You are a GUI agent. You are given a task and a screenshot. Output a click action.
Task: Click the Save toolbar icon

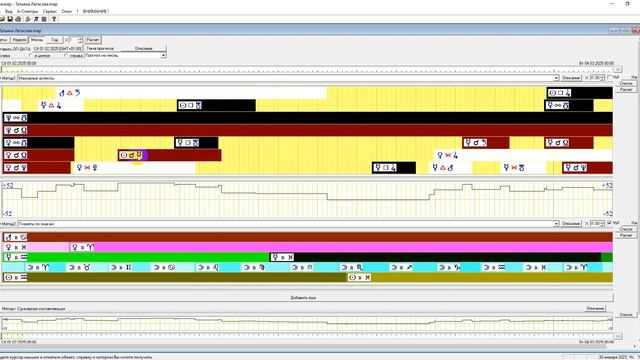10,19
